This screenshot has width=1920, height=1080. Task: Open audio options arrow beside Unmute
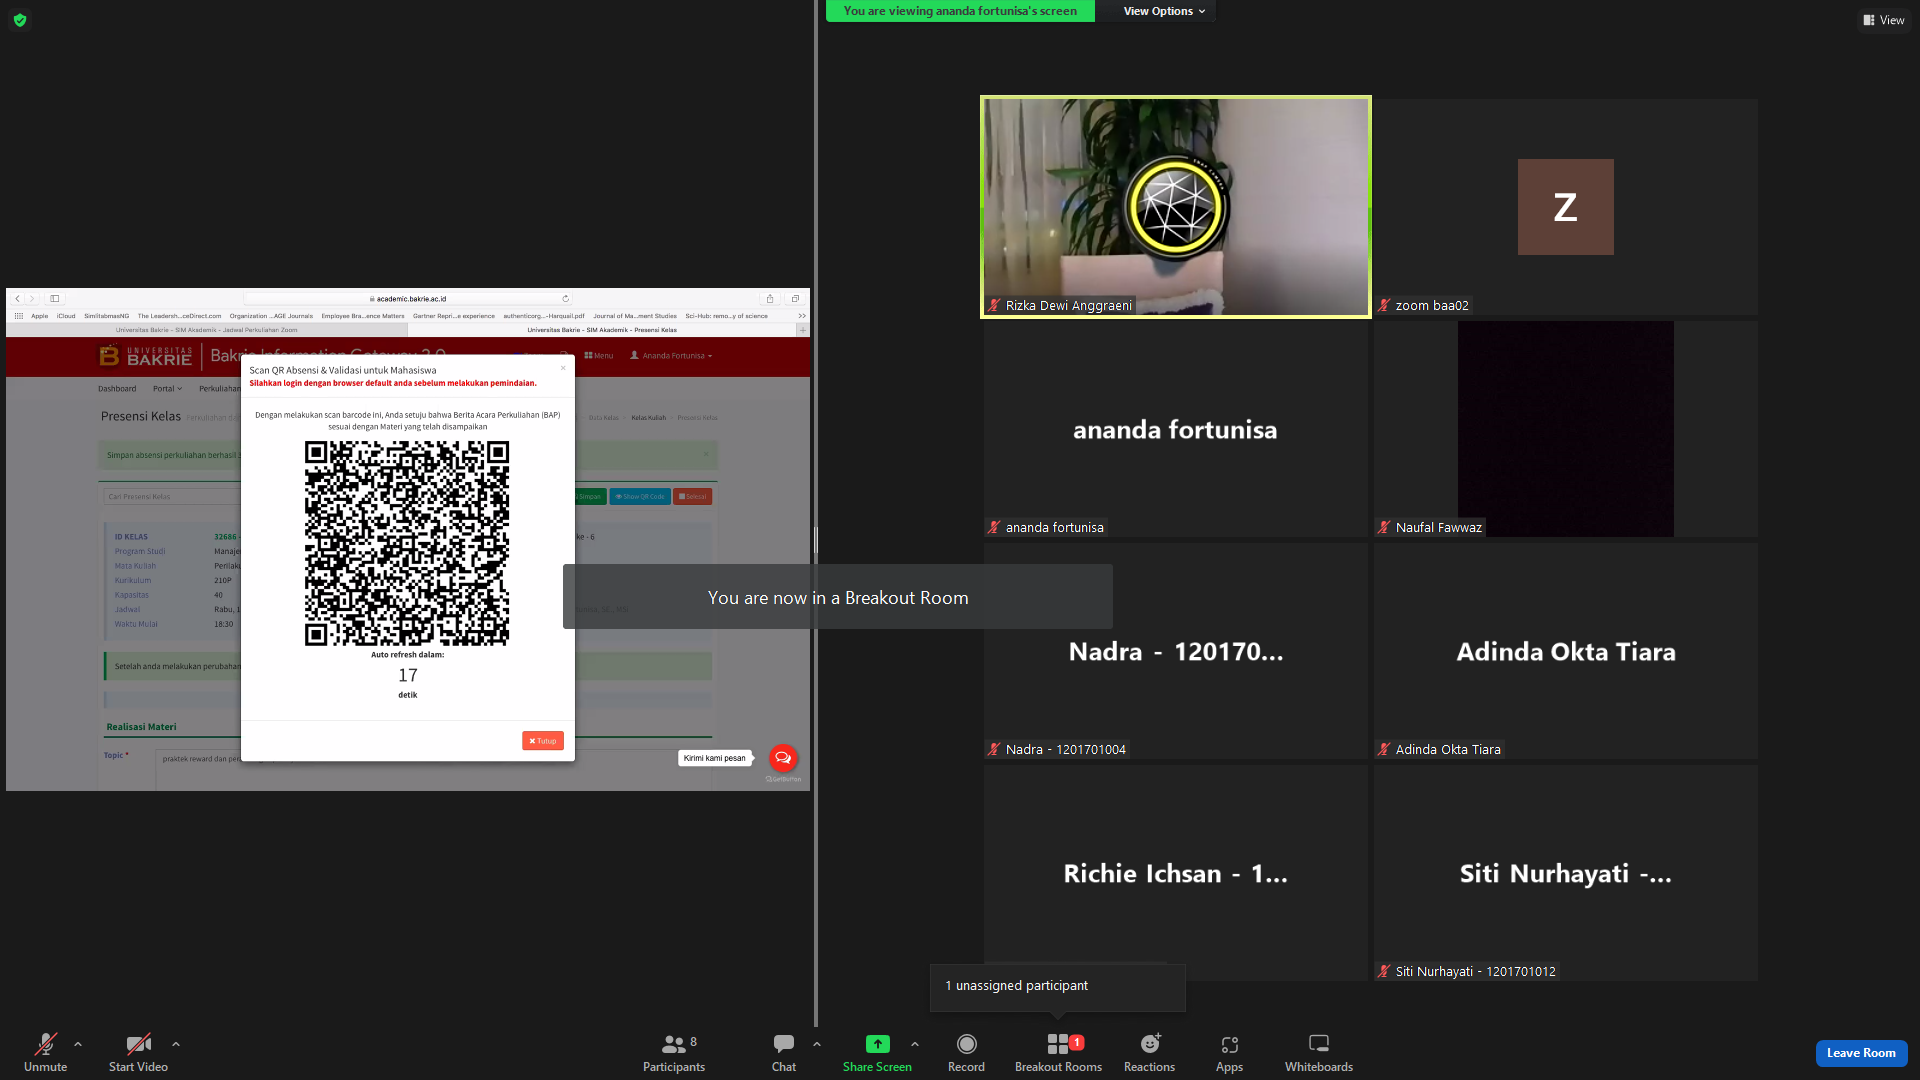coord(78,1044)
